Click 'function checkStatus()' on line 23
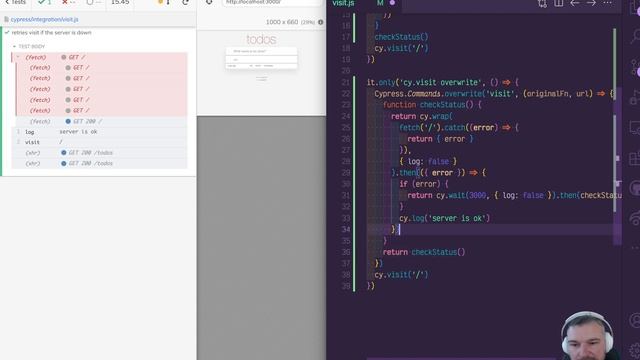The image size is (640, 360). pyautogui.click(x=429, y=105)
